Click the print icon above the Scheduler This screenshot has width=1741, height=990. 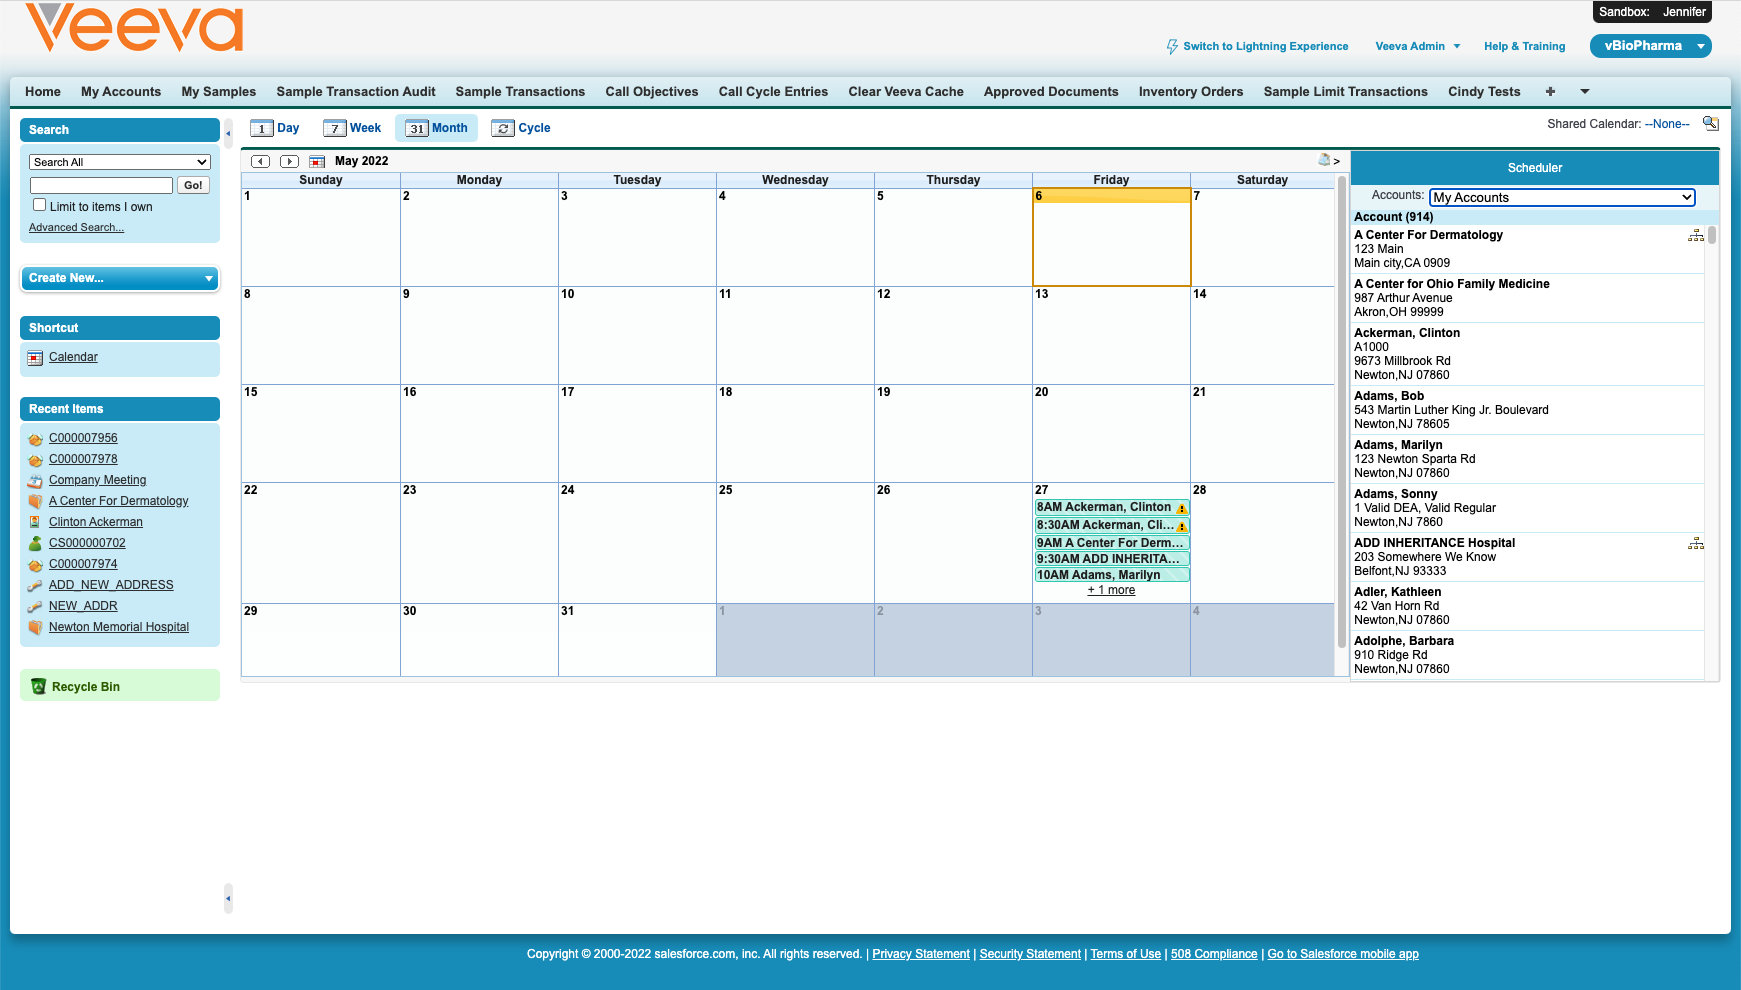point(1324,160)
